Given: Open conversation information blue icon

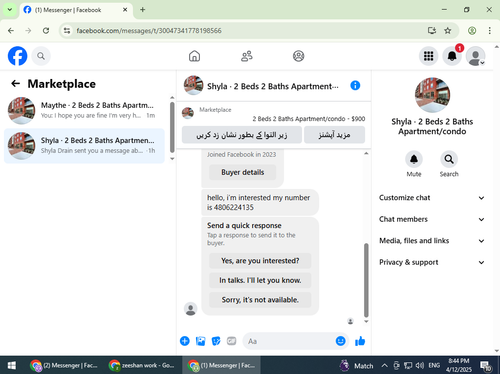Looking at the screenshot, I should [355, 85].
